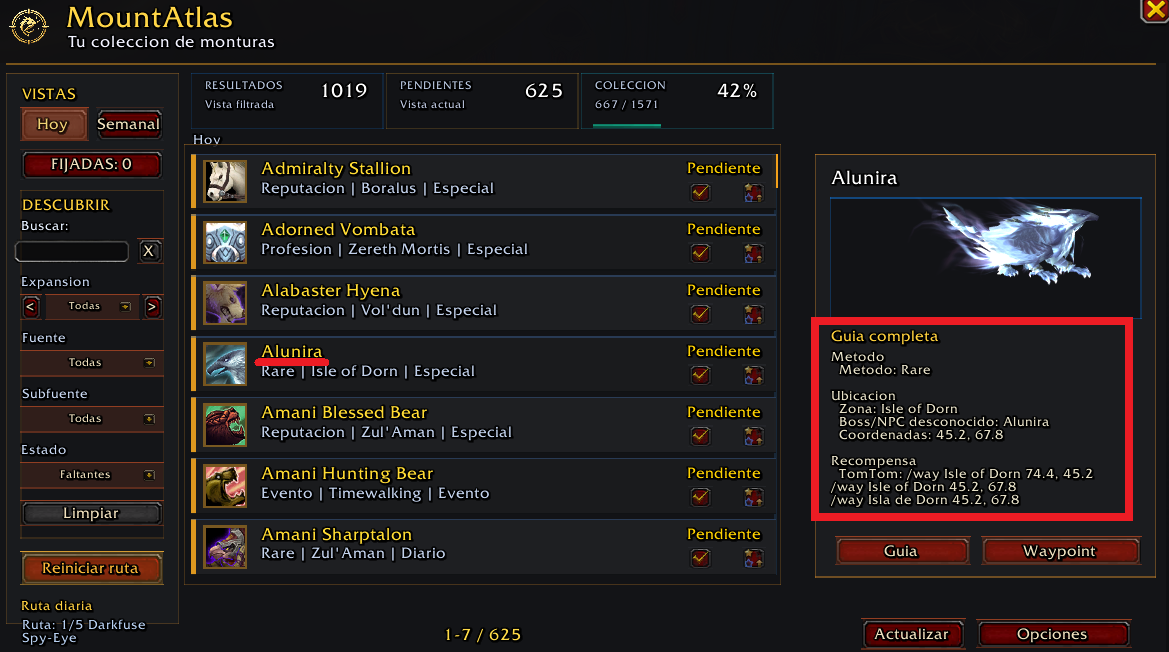Click the Amani Sharptalon mount icon
This screenshot has width=1169, height=652.
(225, 547)
